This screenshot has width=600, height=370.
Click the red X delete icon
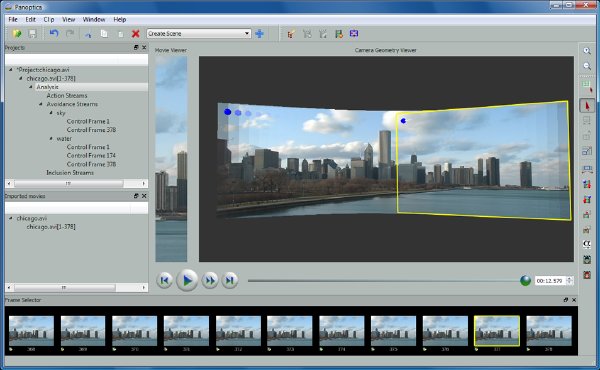pos(135,34)
